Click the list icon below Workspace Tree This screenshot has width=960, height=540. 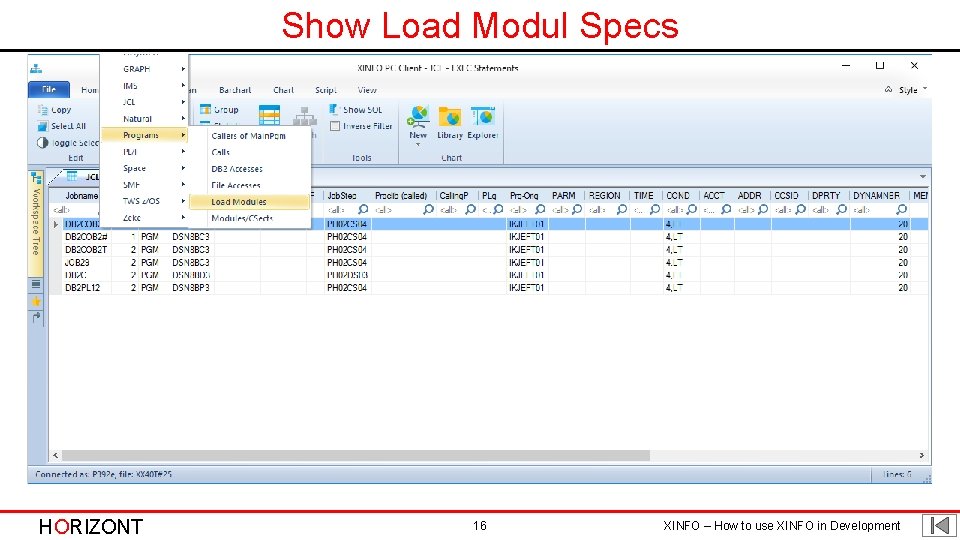[x=36, y=284]
